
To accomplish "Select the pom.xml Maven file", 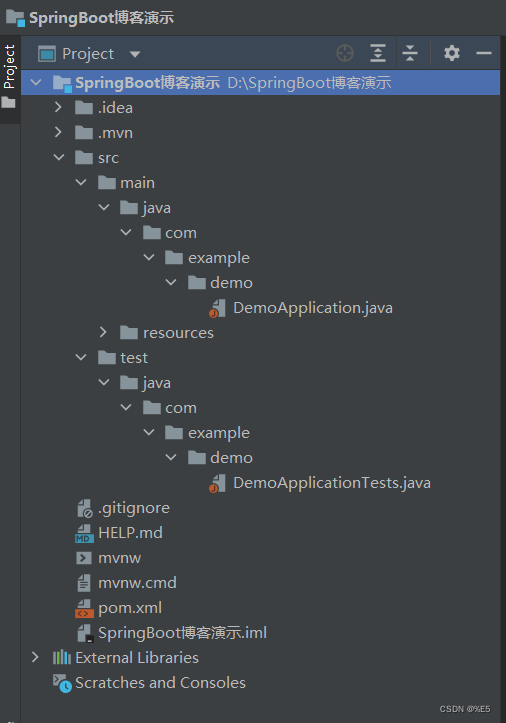I will coord(130,608).
